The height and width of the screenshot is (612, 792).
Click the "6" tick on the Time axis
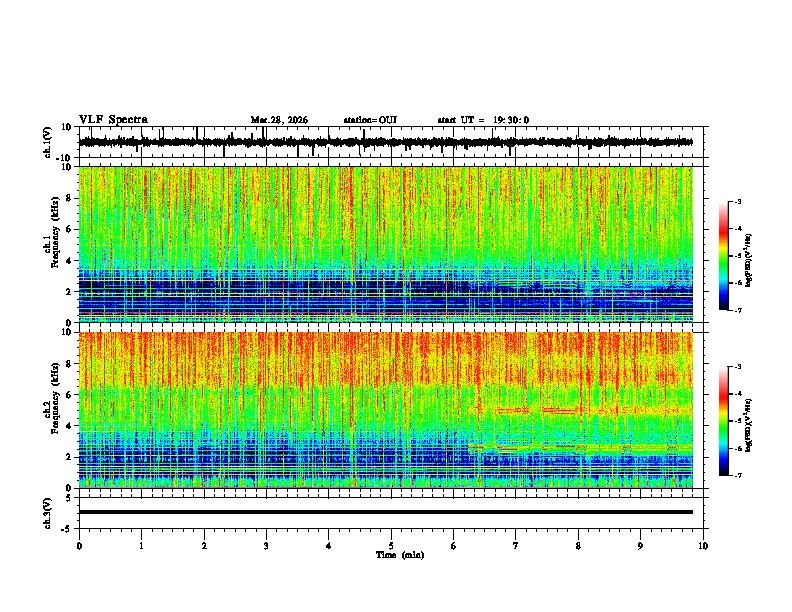pyautogui.click(x=454, y=546)
